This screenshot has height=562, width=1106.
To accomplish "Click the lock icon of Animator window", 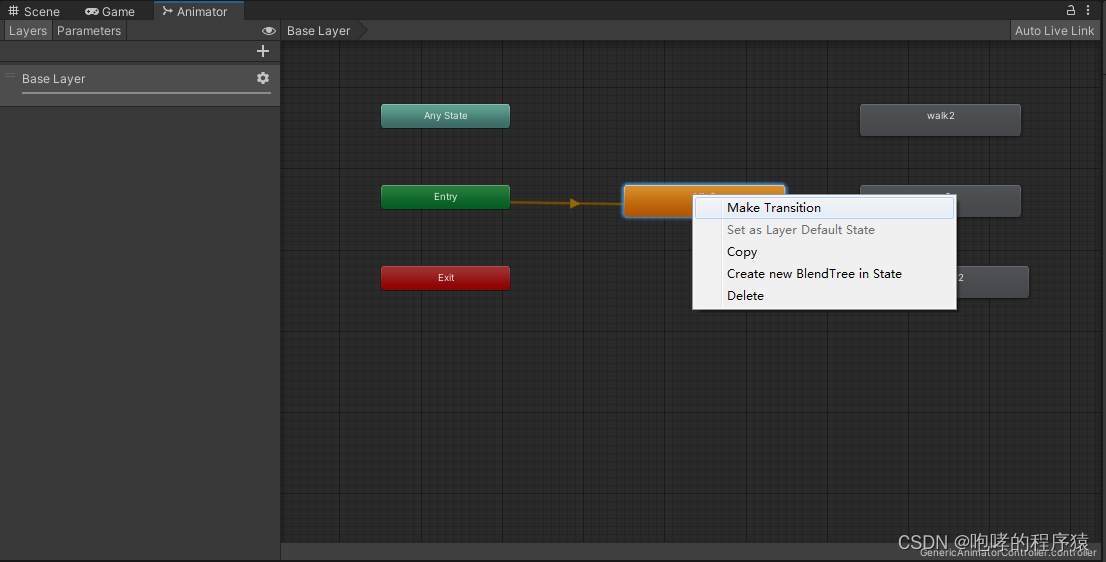I will click(x=1071, y=10).
